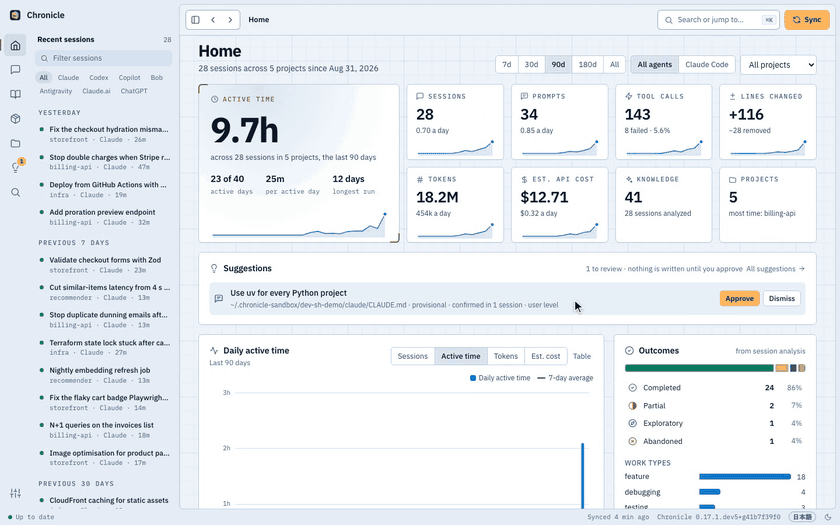Switch to Claude Code agent filter
840x525 pixels.
707,64
